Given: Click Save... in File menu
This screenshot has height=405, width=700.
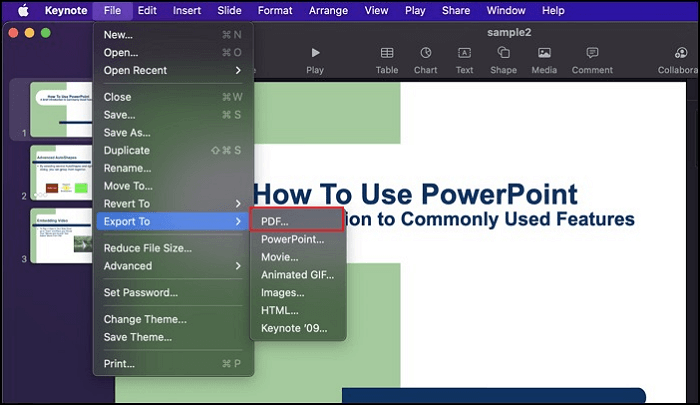Looking at the screenshot, I should point(172,115).
